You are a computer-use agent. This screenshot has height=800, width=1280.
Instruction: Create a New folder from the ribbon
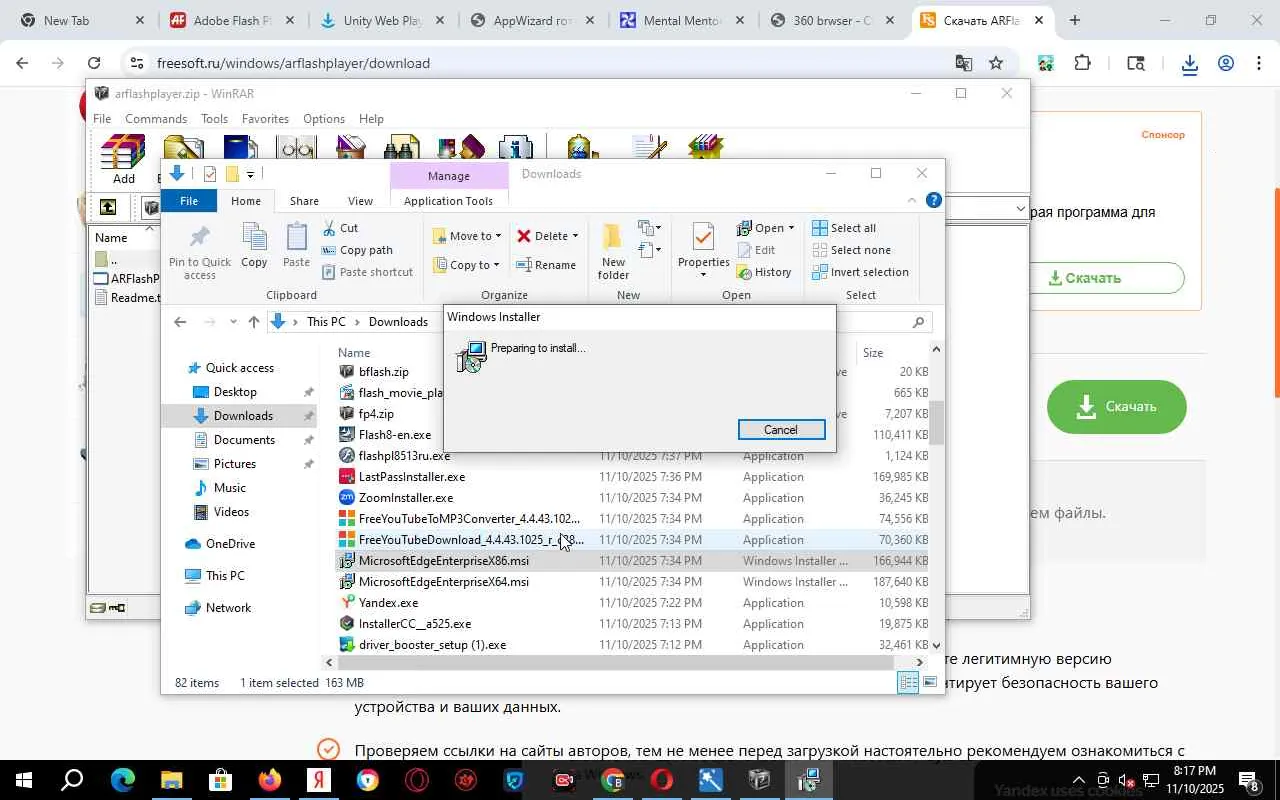613,251
